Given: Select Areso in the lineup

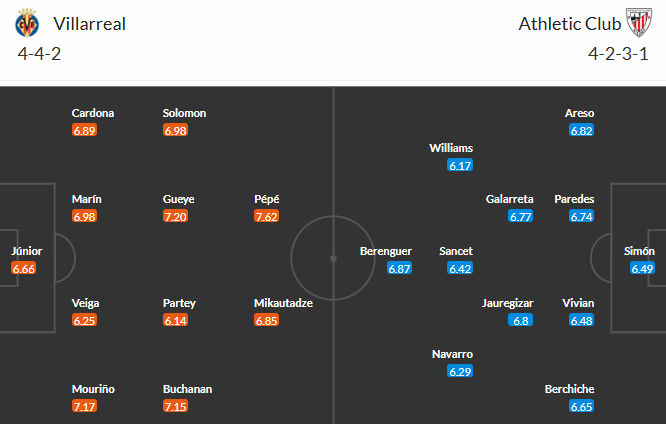Looking at the screenshot, I should pos(581,113).
